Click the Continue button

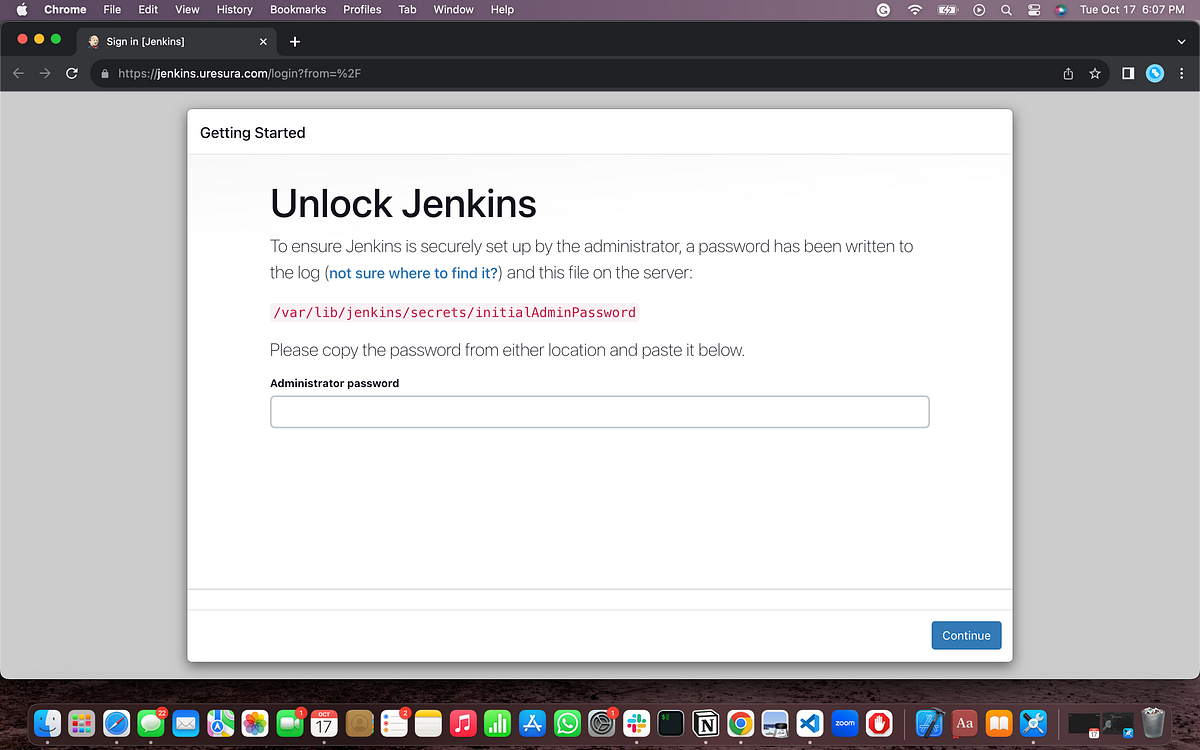point(966,635)
